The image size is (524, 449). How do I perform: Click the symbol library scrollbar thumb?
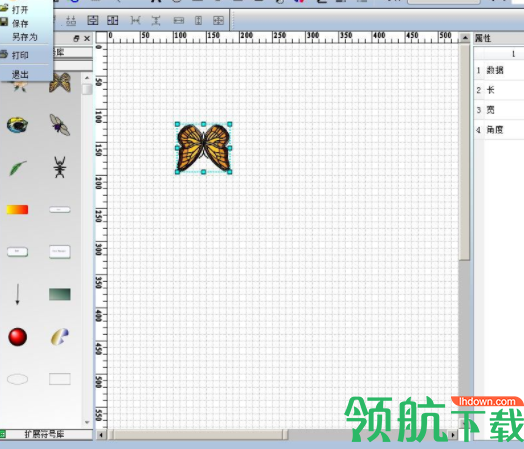click(87, 89)
